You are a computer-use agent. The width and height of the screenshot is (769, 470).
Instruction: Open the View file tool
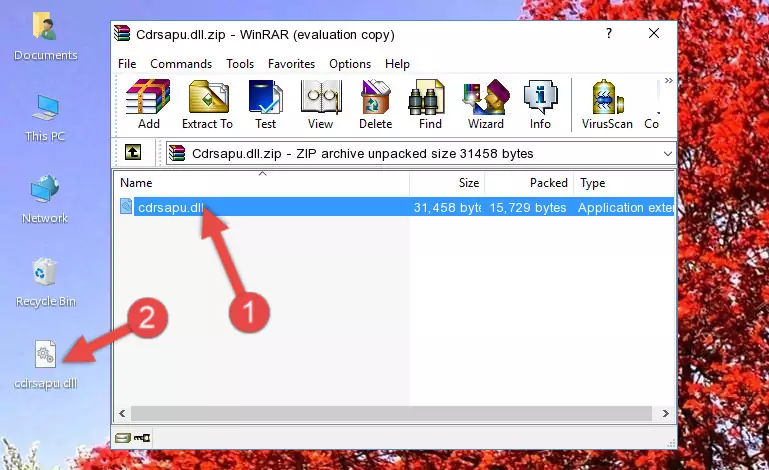click(321, 104)
